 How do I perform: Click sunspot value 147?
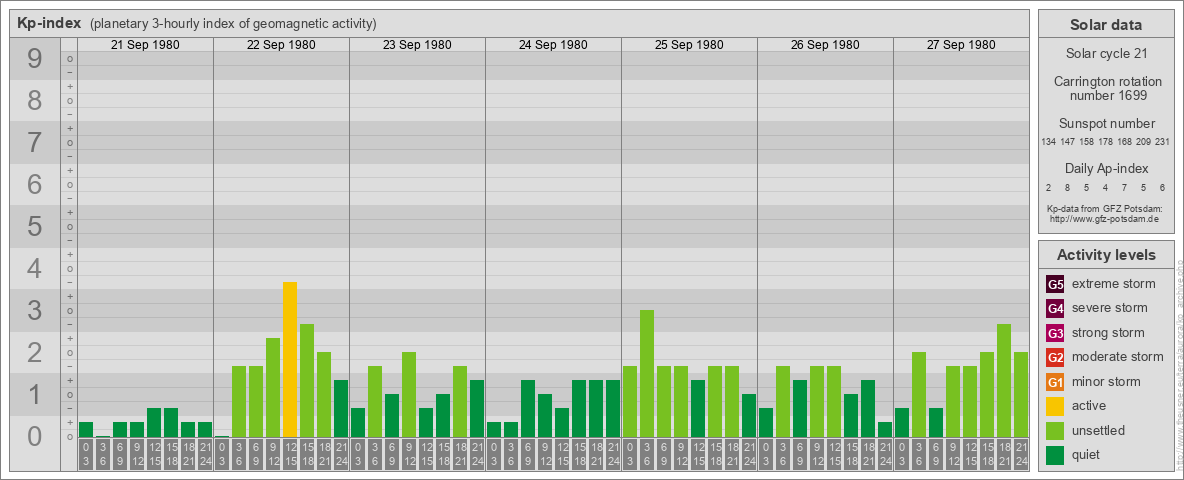click(1067, 142)
